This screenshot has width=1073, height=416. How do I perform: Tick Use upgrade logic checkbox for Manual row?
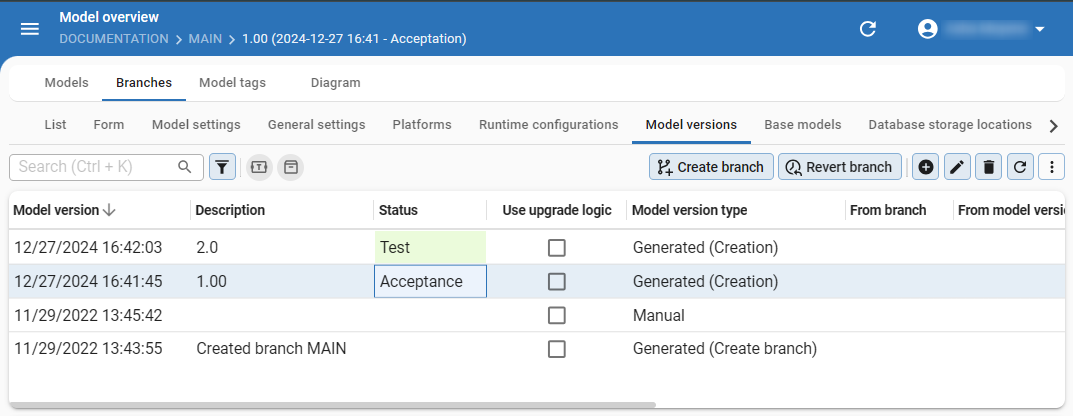(x=557, y=315)
